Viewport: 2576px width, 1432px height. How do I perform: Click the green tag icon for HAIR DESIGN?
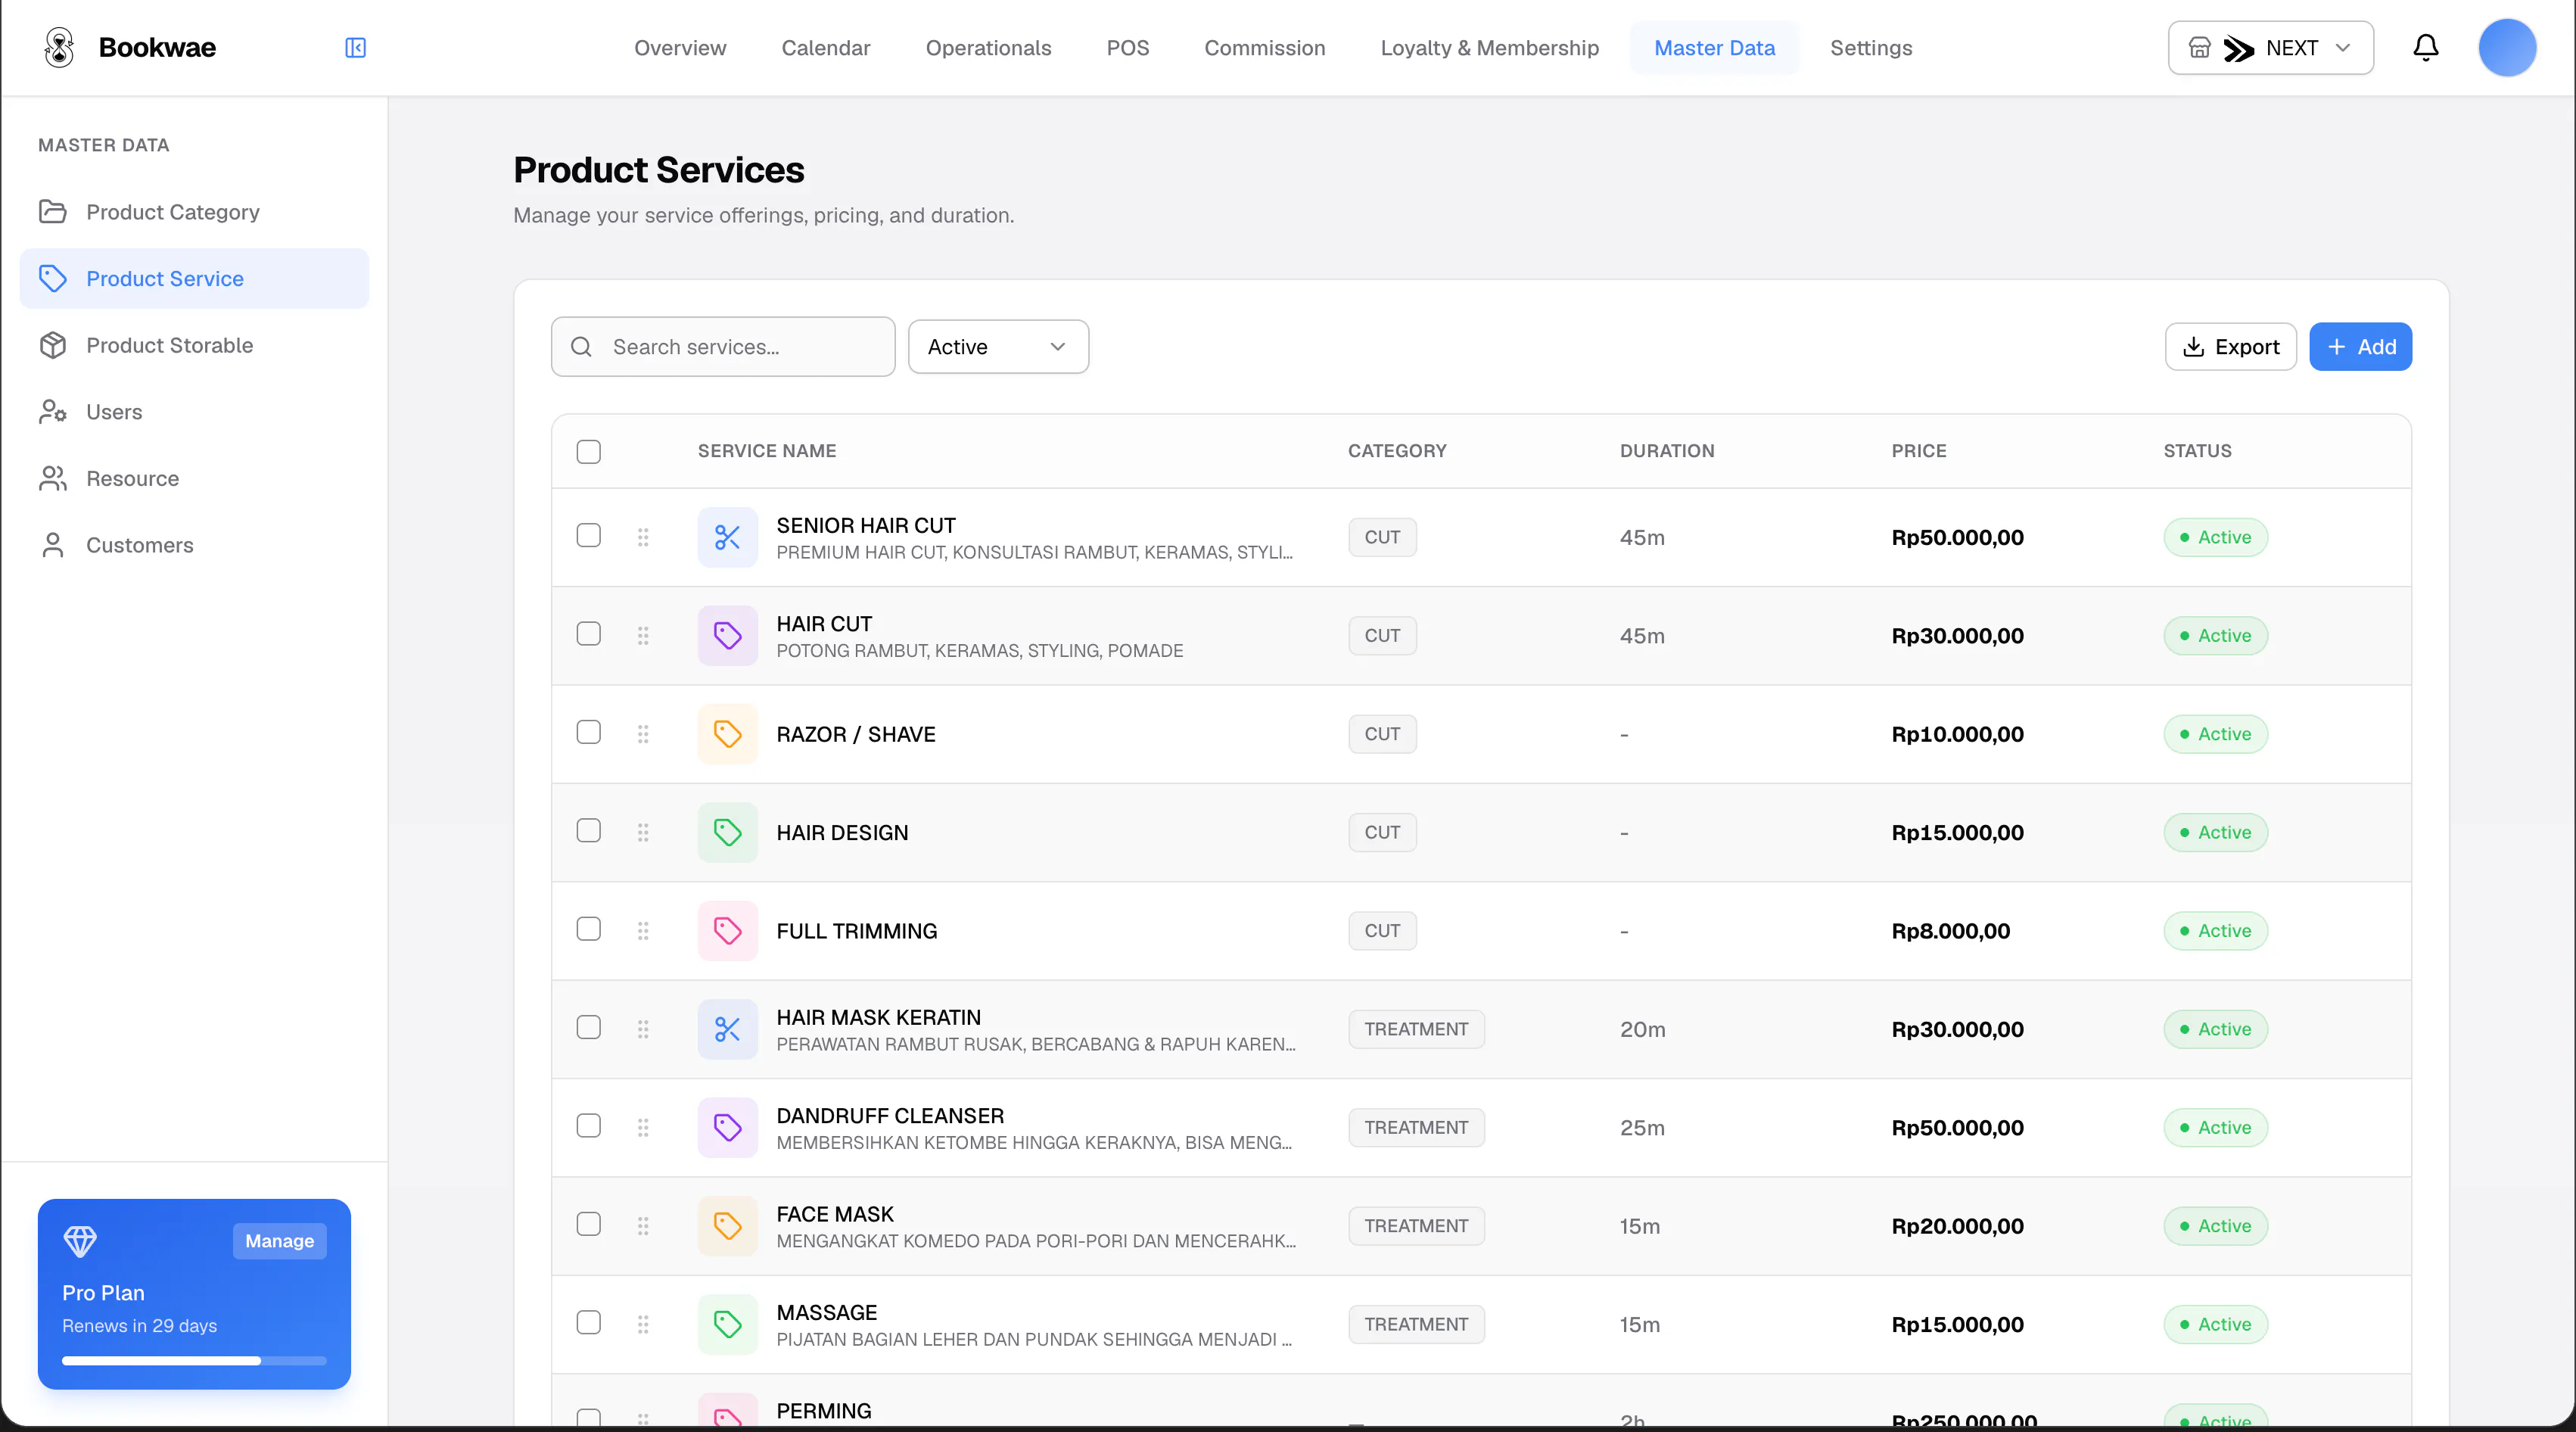point(727,832)
